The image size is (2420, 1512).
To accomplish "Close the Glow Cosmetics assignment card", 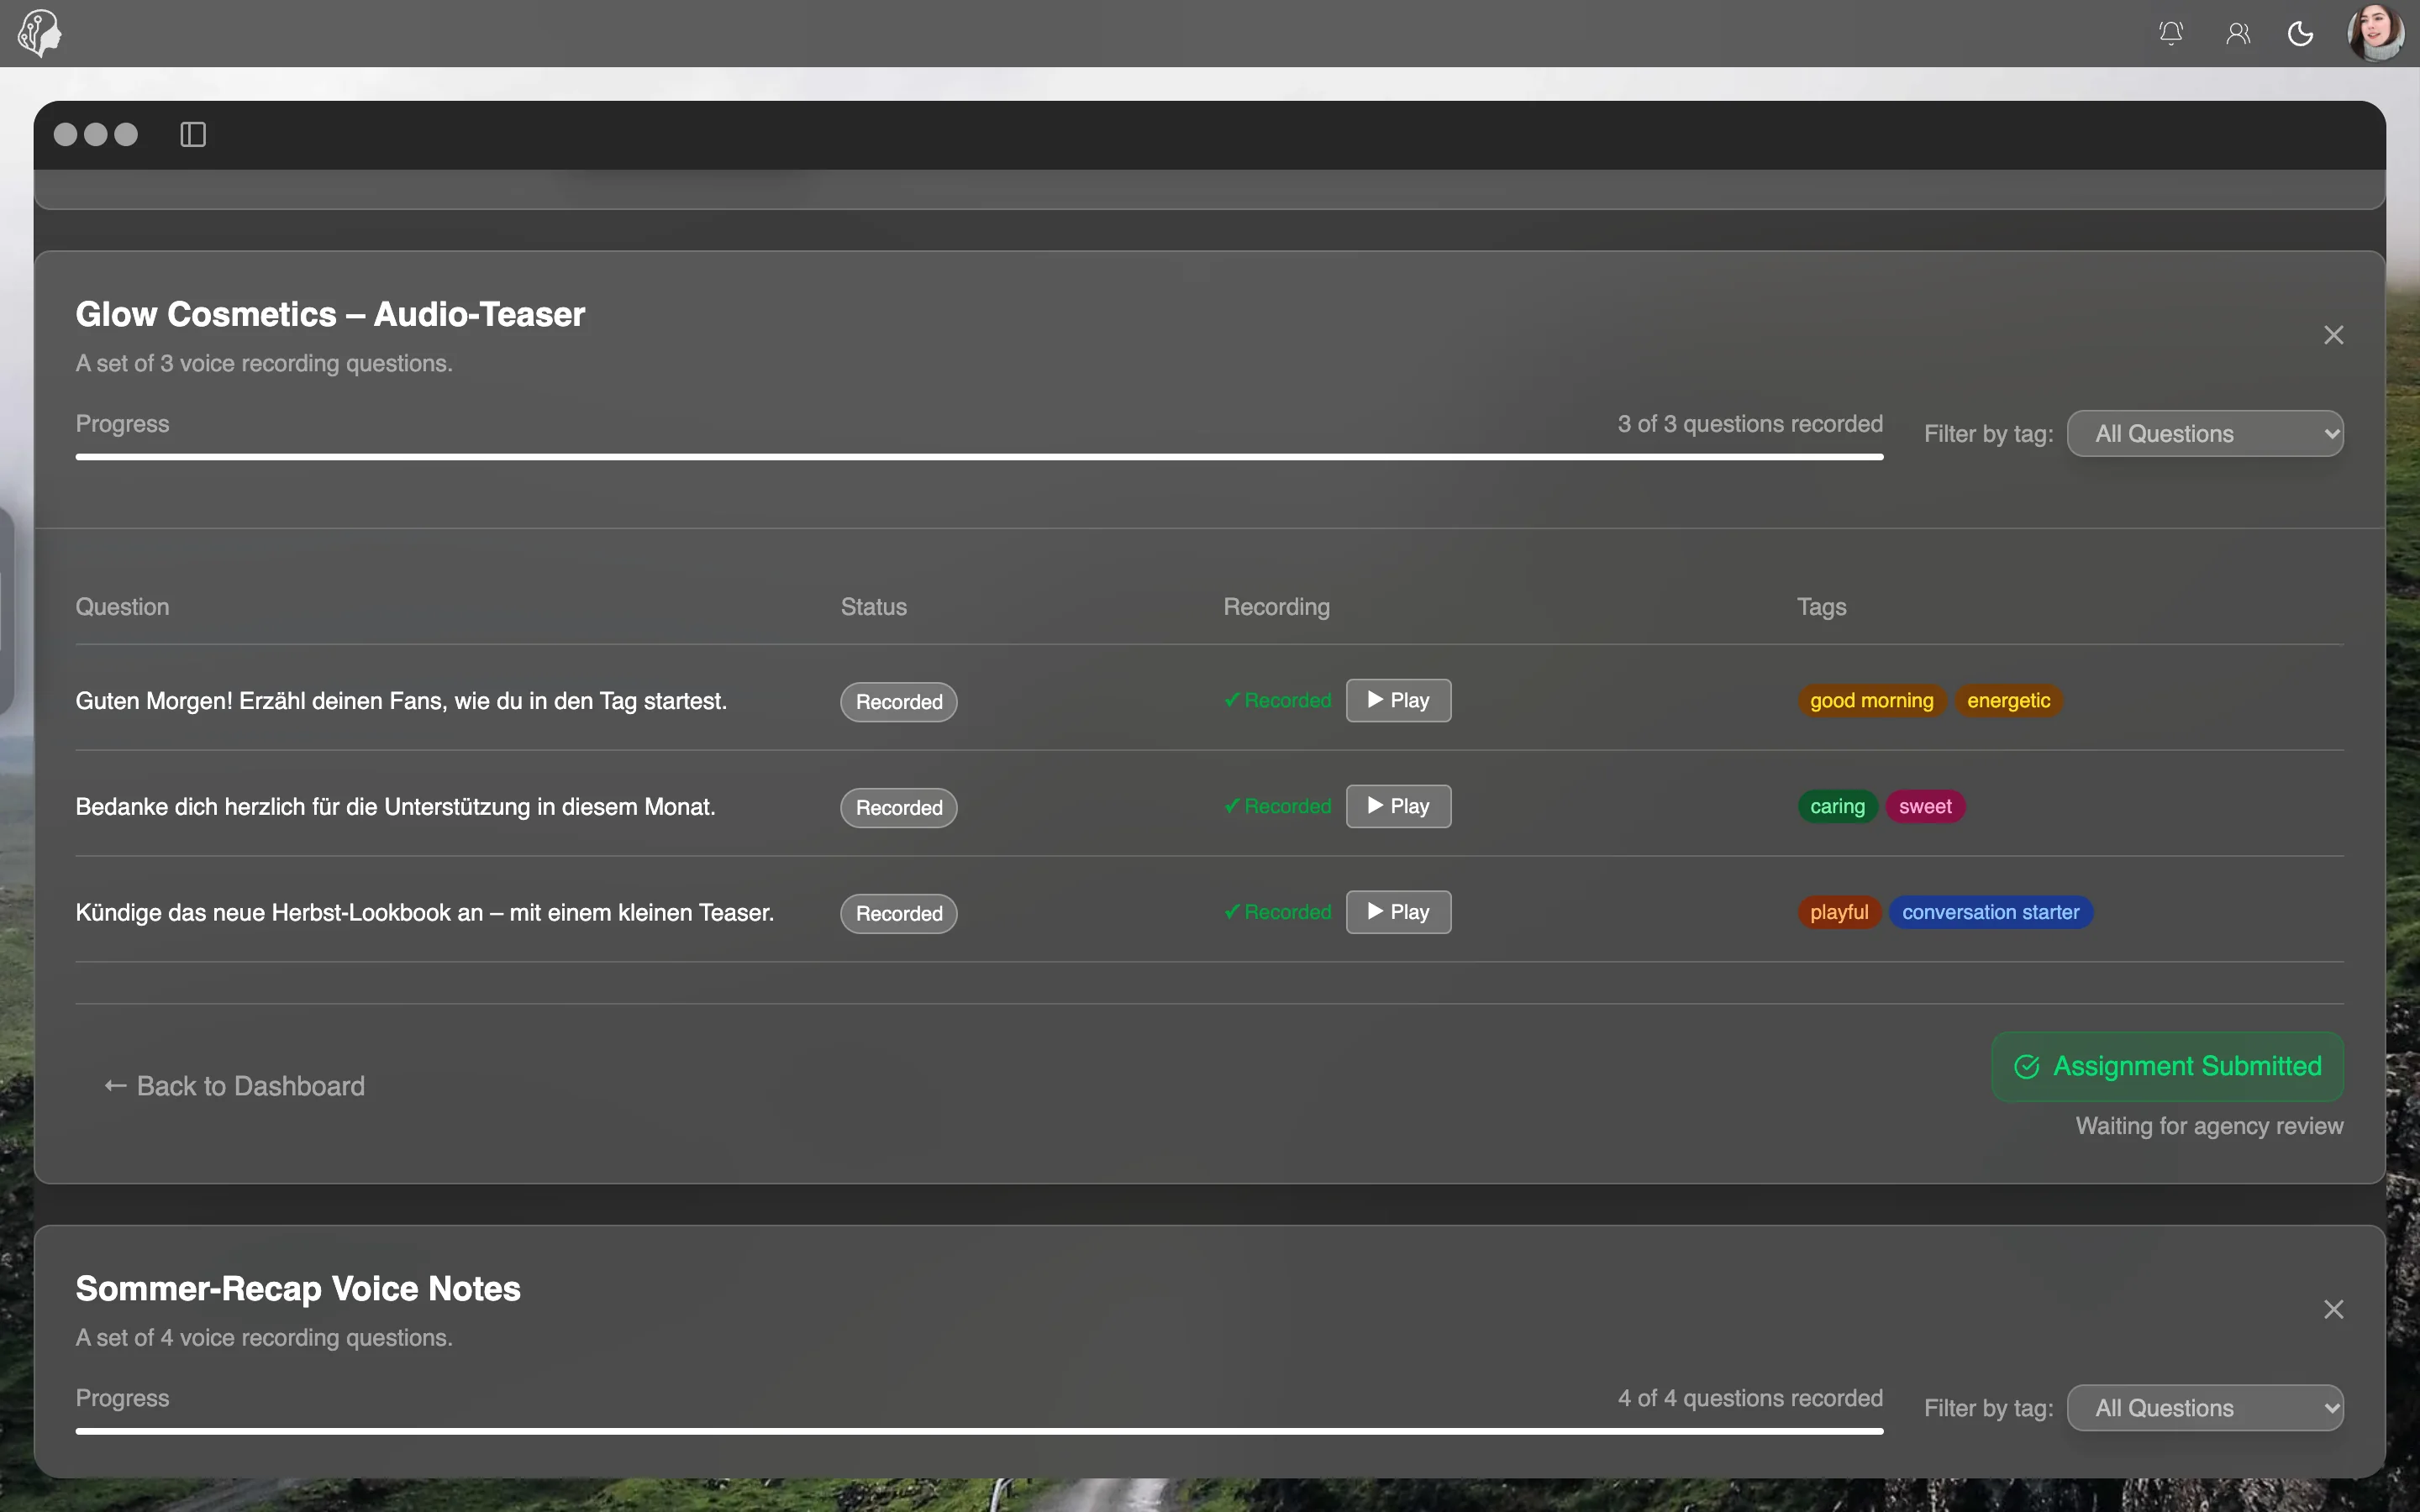I will coord(2334,335).
